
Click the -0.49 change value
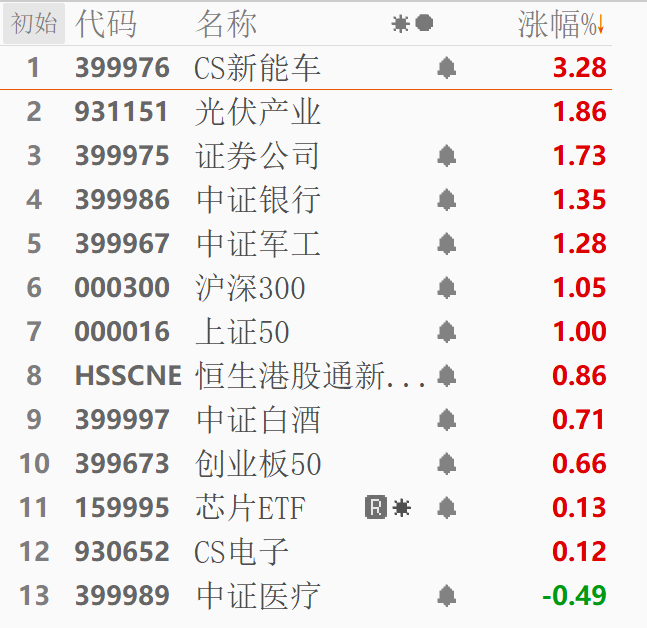tap(574, 595)
